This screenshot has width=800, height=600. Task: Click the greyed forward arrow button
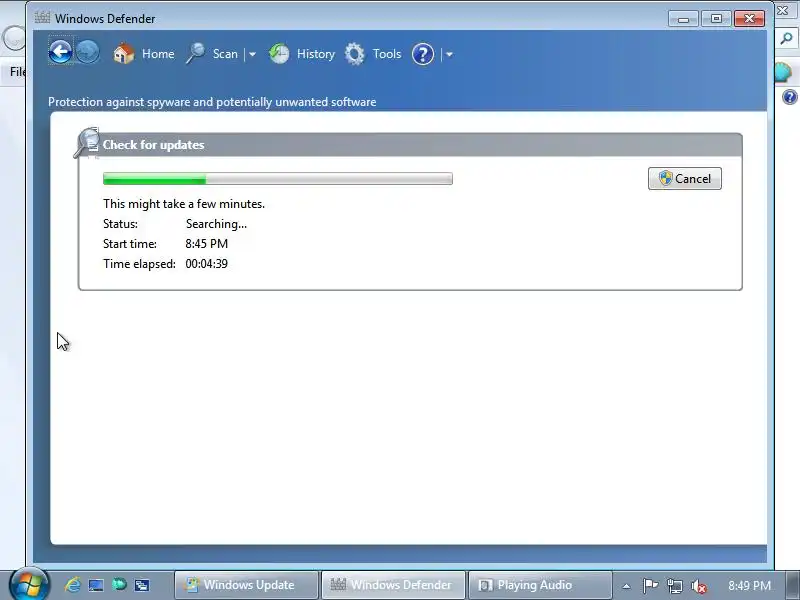88,52
